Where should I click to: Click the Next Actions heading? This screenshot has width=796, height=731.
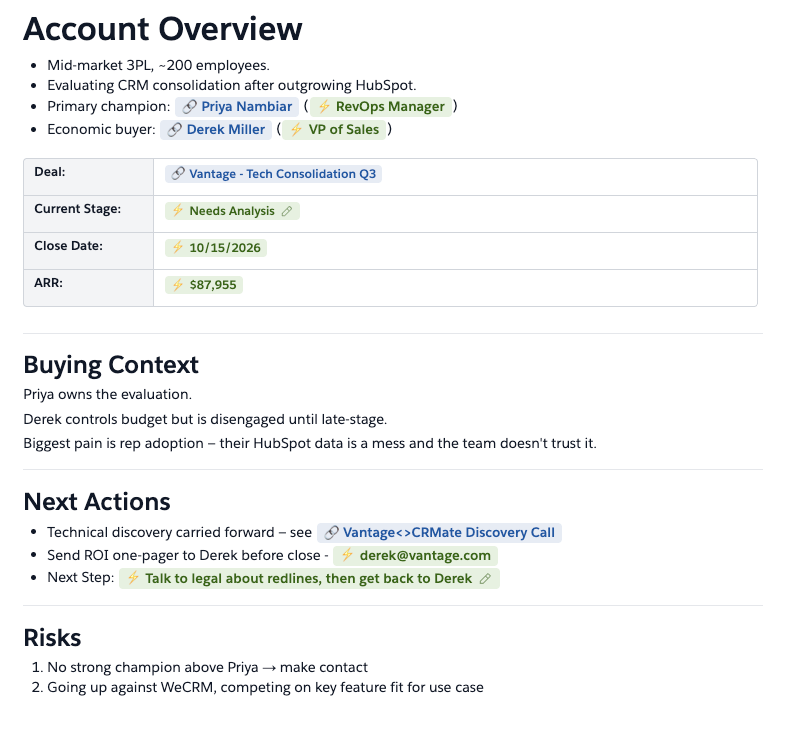(x=96, y=502)
